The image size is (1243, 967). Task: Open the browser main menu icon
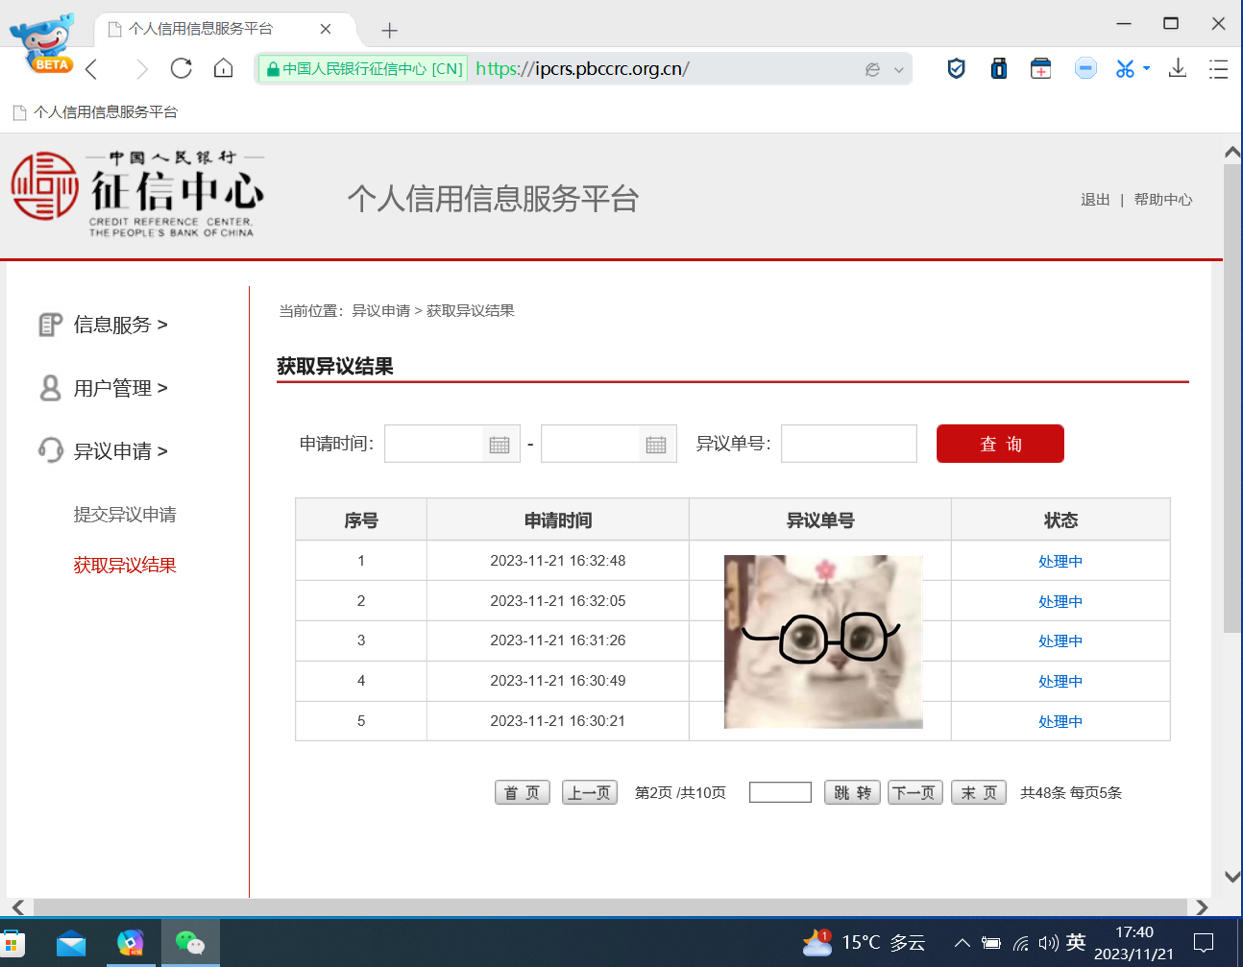[x=1218, y=68]
